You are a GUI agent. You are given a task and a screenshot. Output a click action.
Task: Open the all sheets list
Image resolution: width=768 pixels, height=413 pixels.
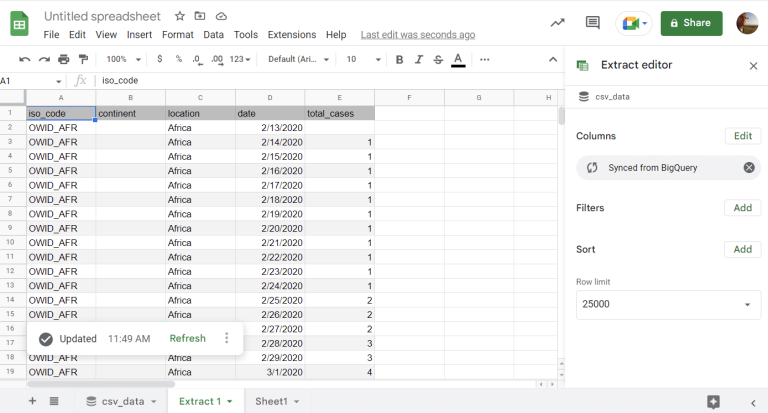coord(54,401)
